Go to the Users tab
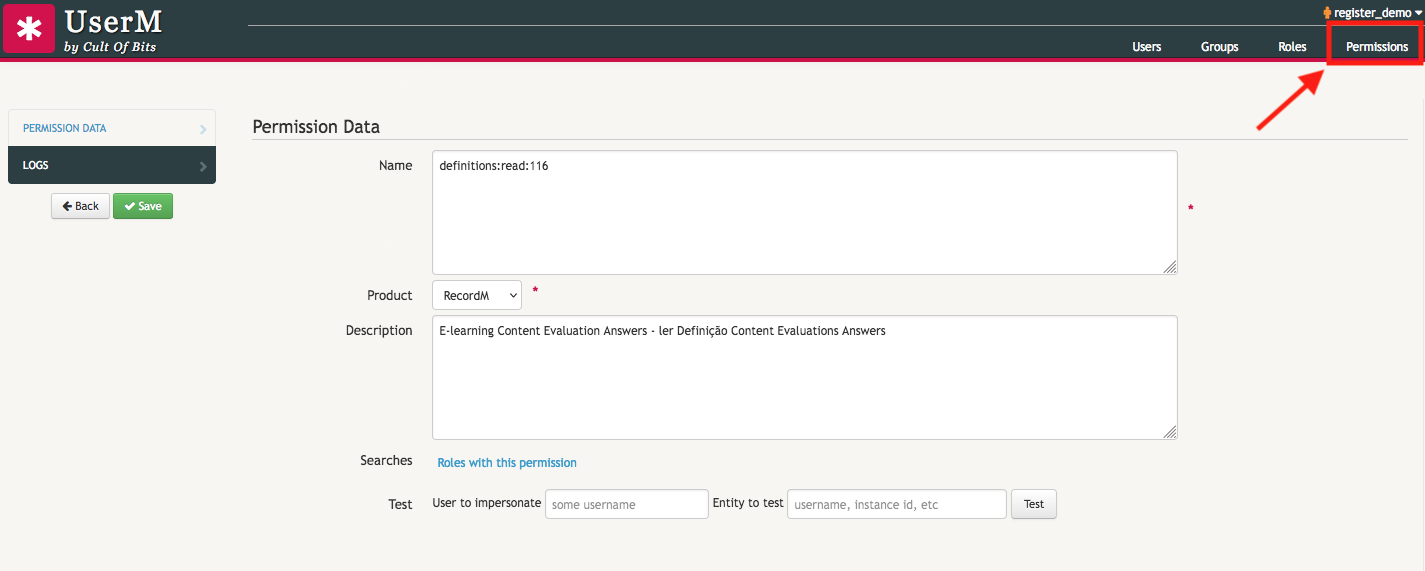The height and width of the screenshot is (571, 1425). 1146,47
